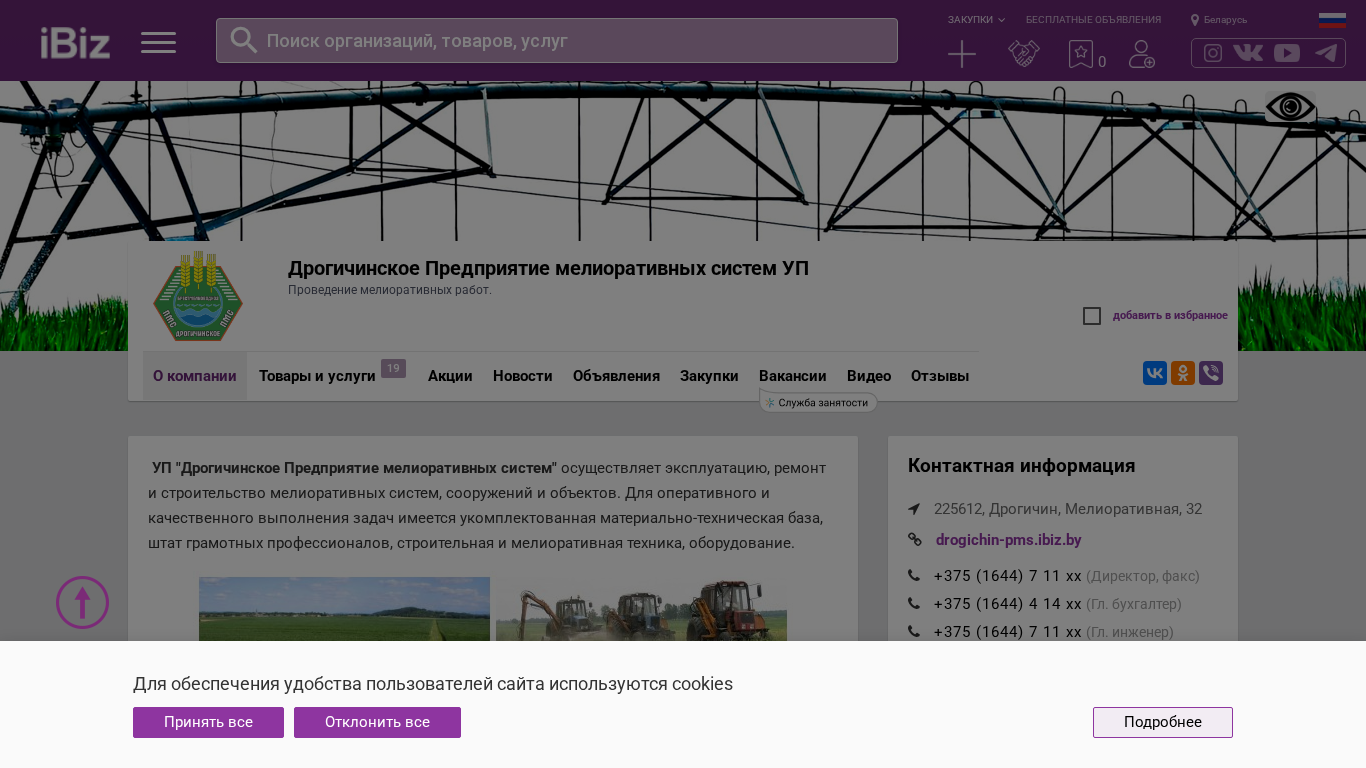Check the 'добавить в избранное' checkbox

coord(1092,316)
